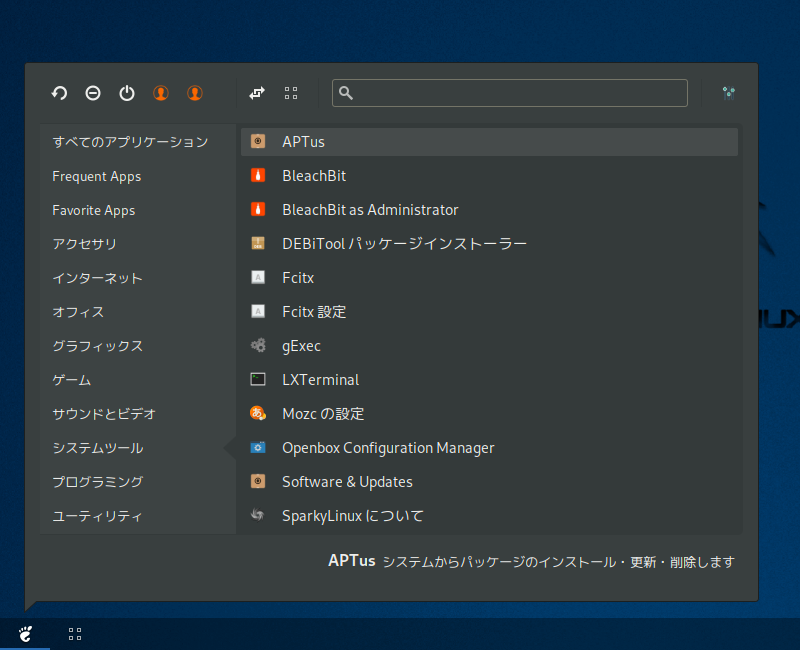Click the GNOME foot menu button in taskbar
The image size is (800, 650).
(25, 634)
